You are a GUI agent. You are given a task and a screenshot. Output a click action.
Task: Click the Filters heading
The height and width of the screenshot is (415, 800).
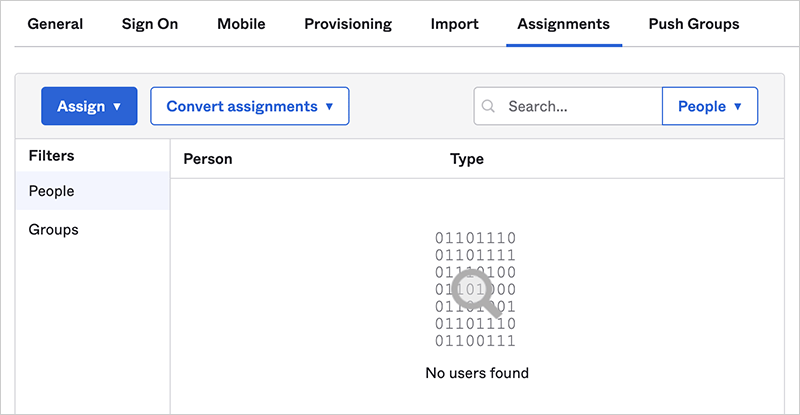52,156
